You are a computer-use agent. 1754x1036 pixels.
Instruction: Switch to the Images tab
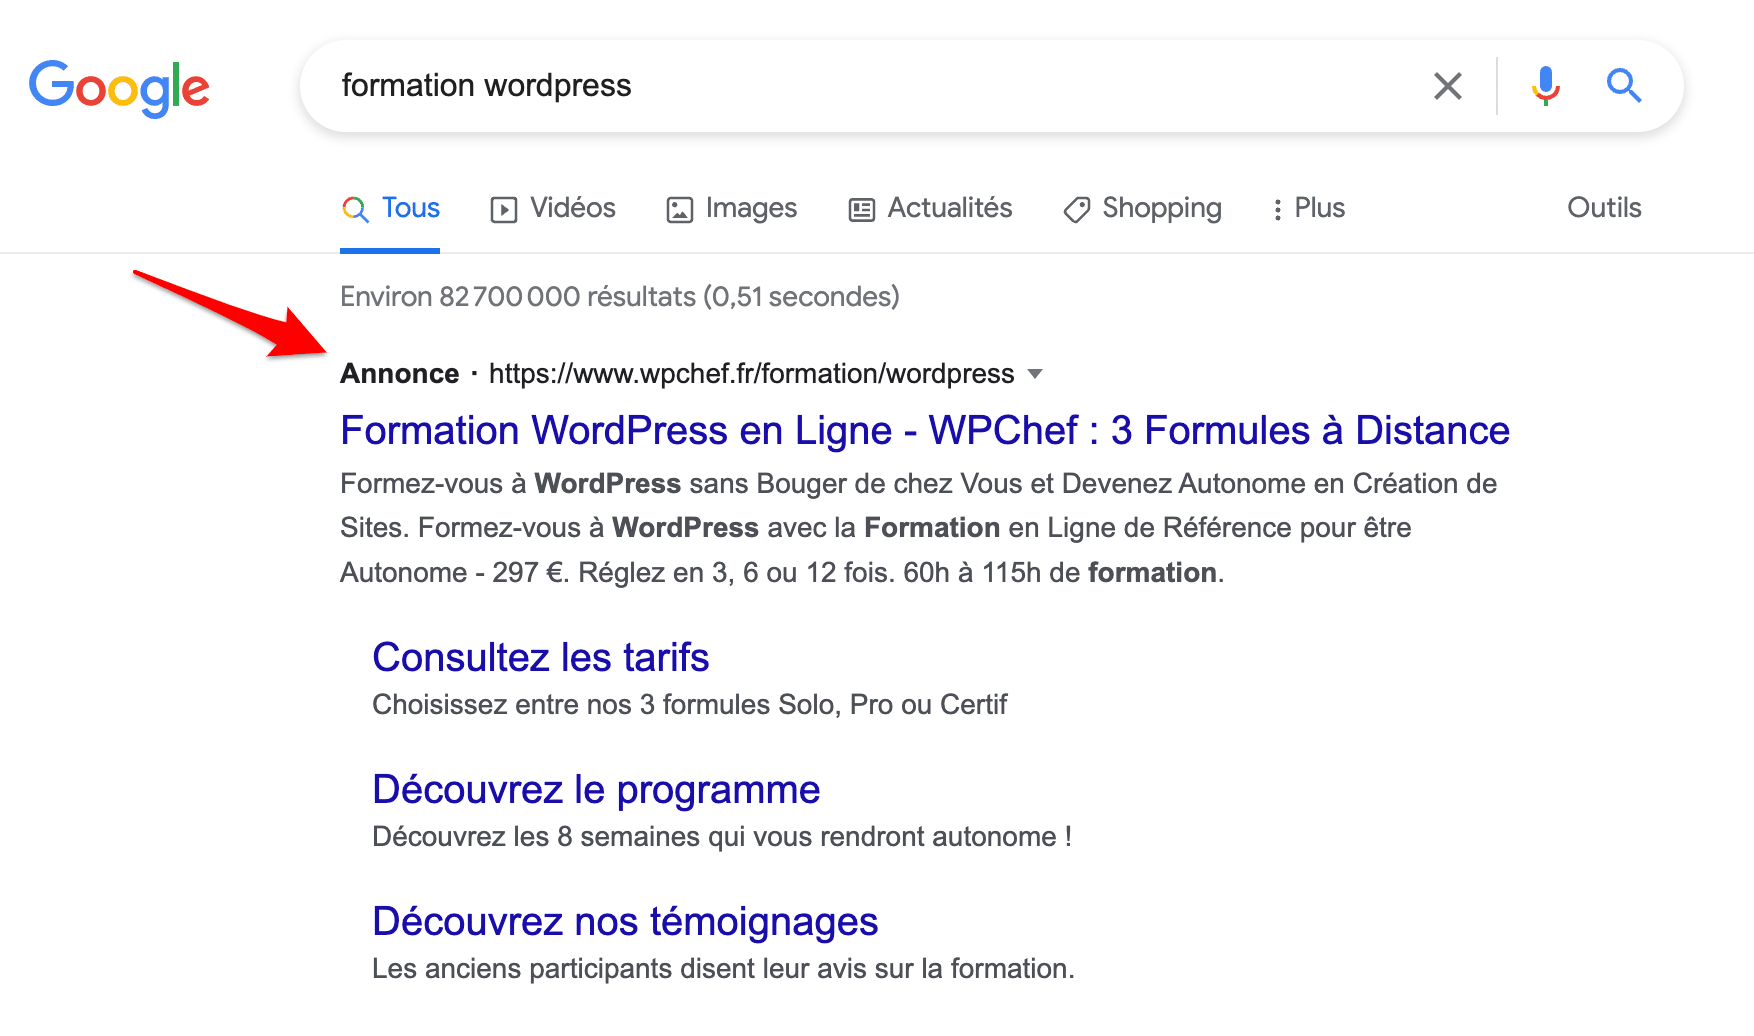[x=732, y=208]
